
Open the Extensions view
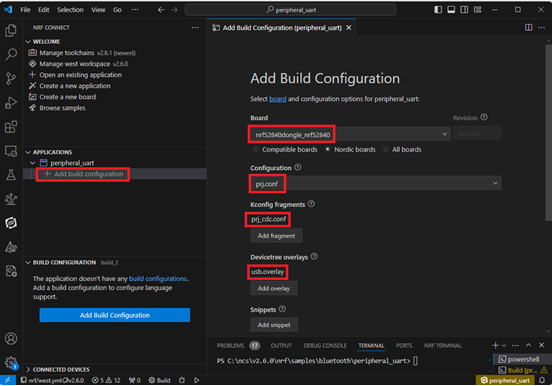[x=11, y=126]
